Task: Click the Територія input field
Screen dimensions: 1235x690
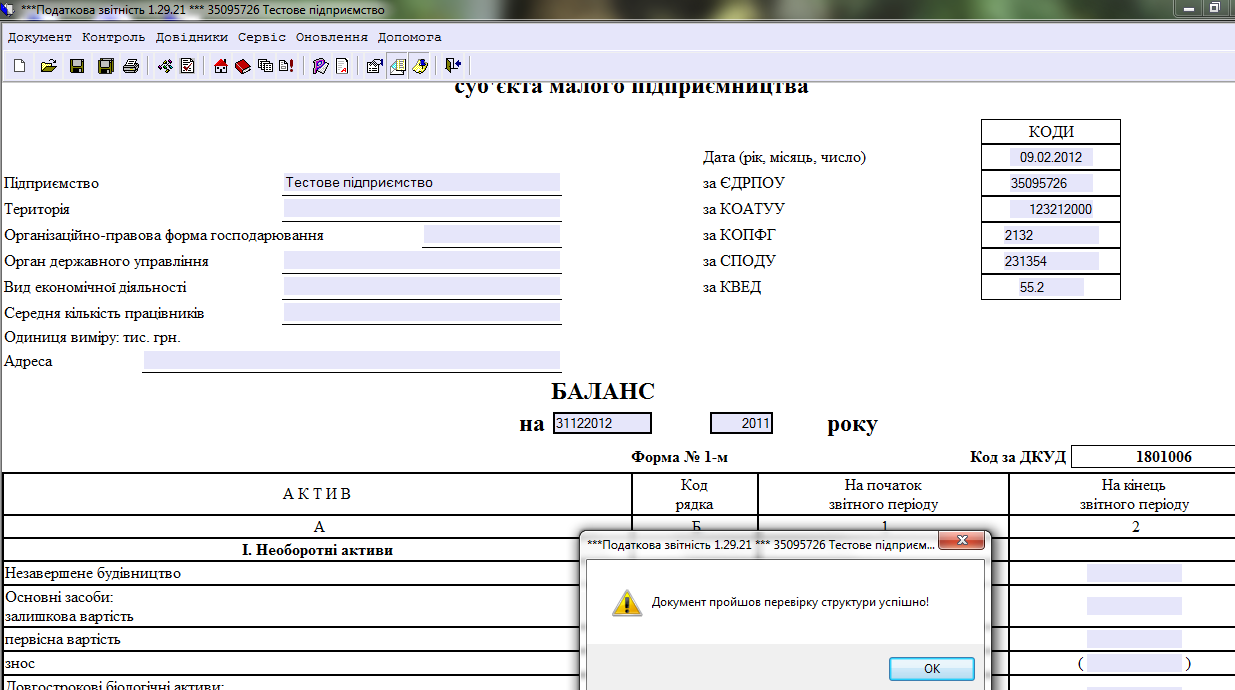Action: tap(421, 209)
